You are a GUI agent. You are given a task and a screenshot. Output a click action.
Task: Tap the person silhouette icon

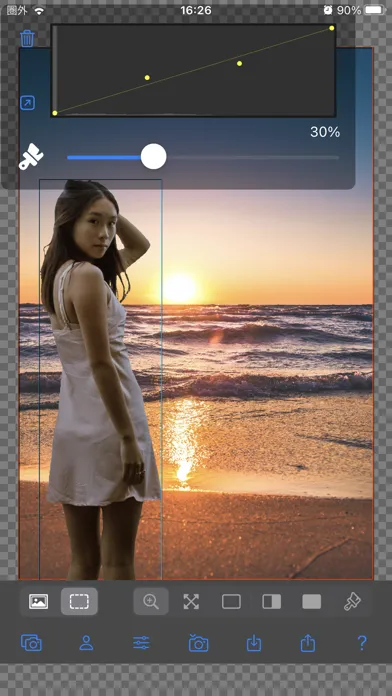tap(87, 643)
